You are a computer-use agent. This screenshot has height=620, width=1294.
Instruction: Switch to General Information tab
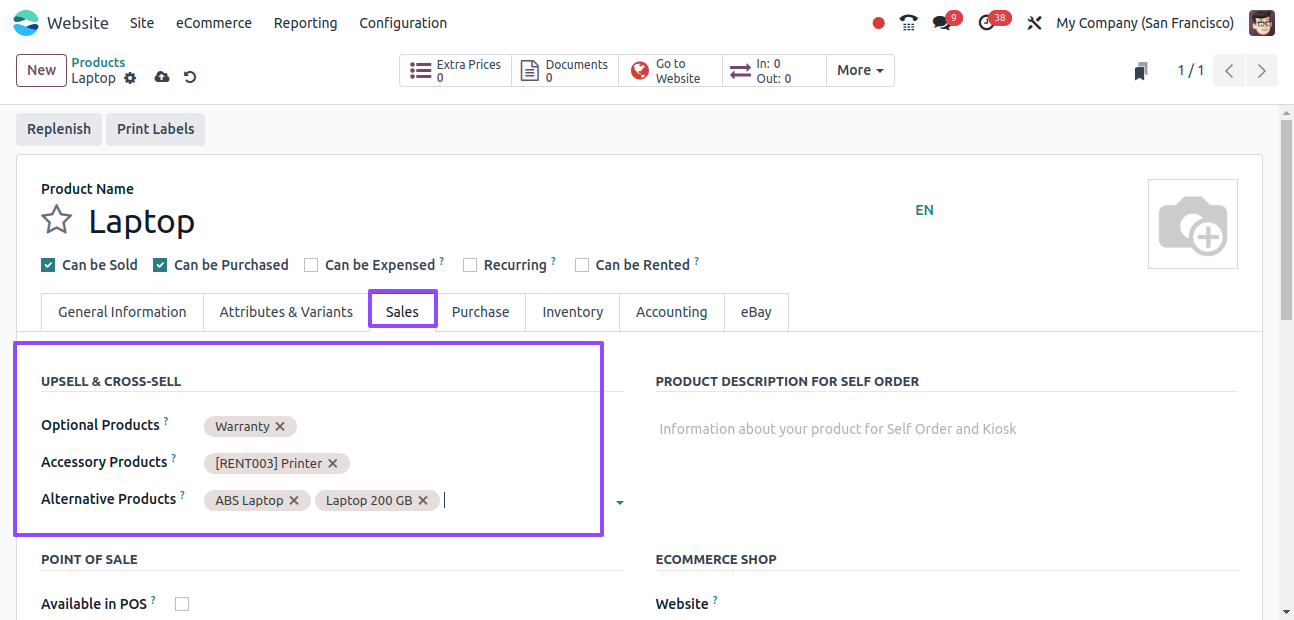122,312
